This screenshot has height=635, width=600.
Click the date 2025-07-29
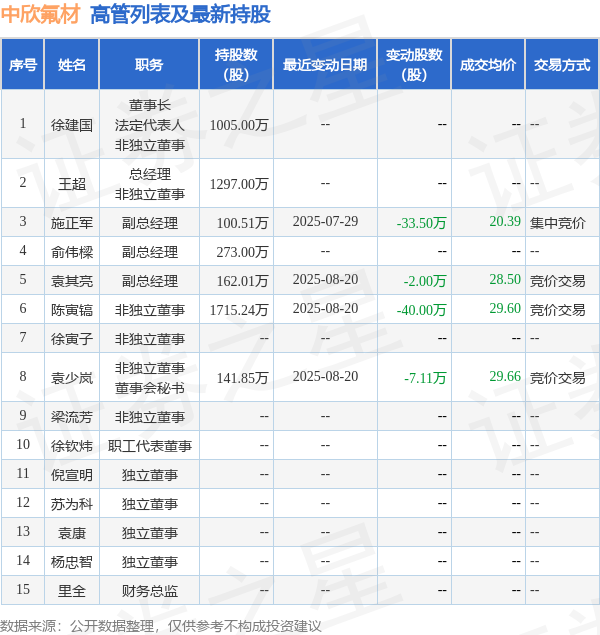(x=325, y=221)
